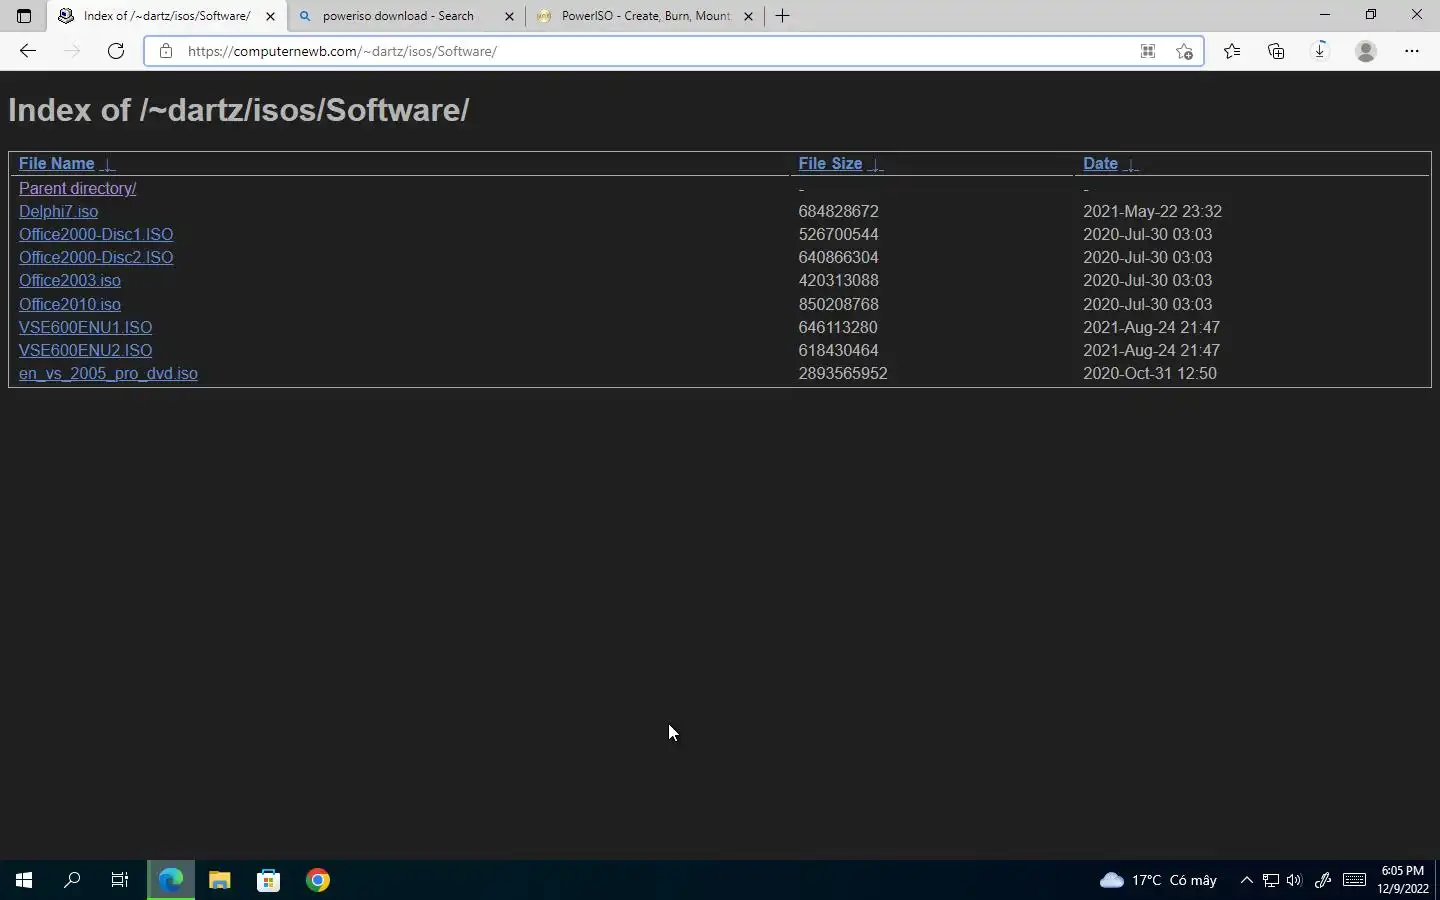Open taskbar Search magnifier
Image resolution: width=1440 pixels, height=900 pixels.
pyautogui.click(x=72, y=880)
